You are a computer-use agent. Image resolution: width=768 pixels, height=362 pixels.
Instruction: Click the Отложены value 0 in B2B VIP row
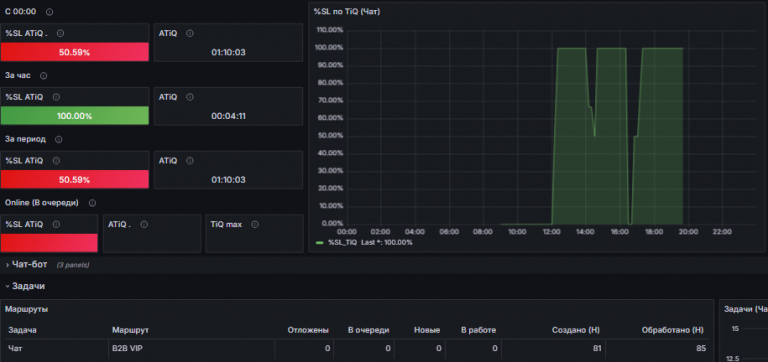coord(328,348)
